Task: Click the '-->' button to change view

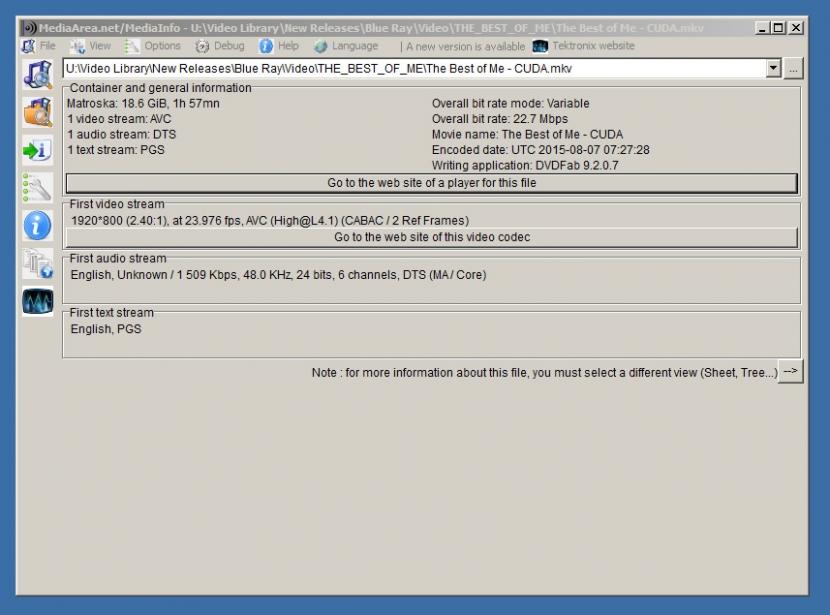Action: [790, 372]
